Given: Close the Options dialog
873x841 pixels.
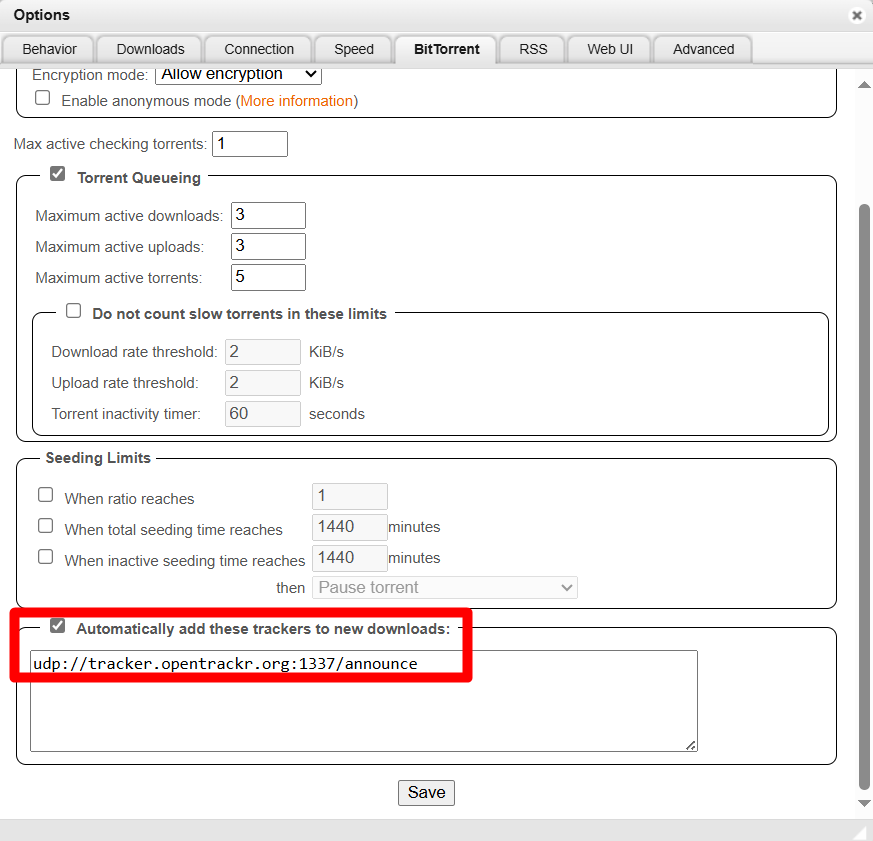Looking at the screenshot, I should coord(857,16).
